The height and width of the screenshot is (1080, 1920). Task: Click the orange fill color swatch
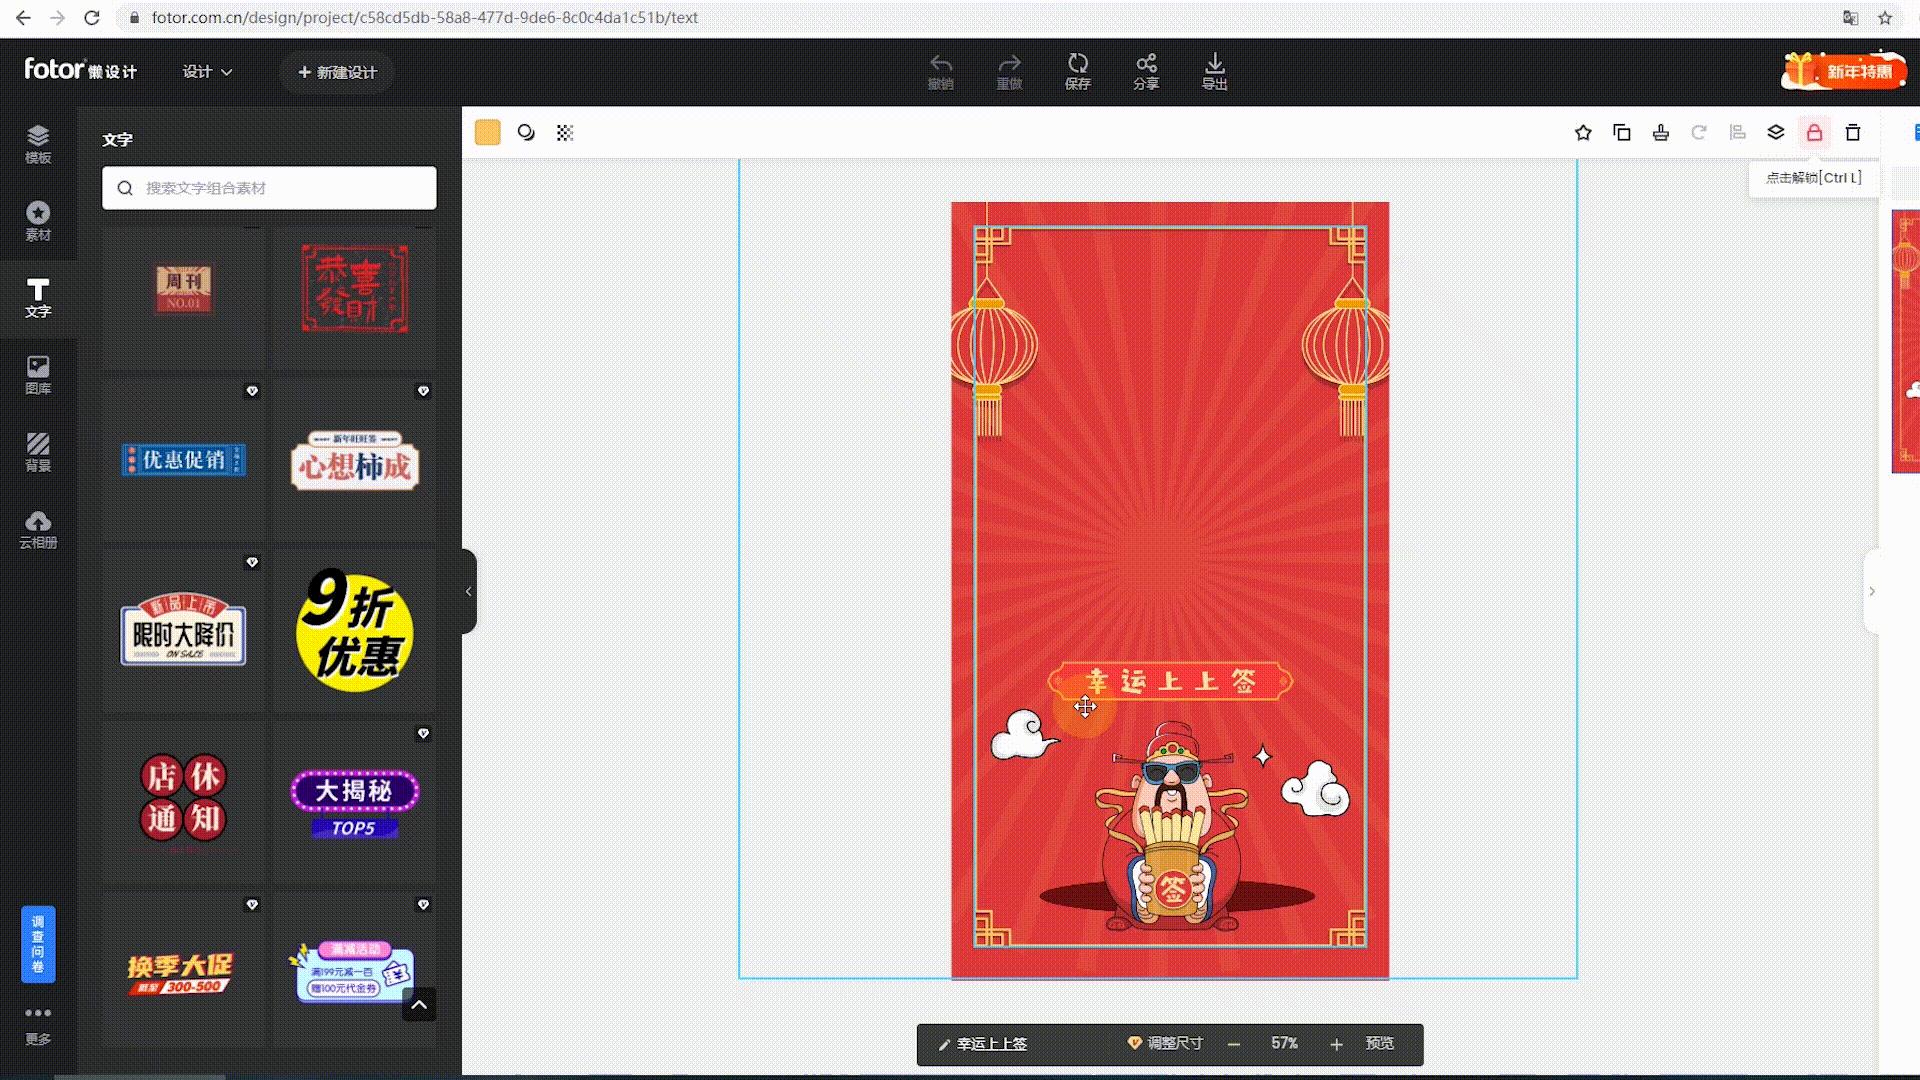487,132
